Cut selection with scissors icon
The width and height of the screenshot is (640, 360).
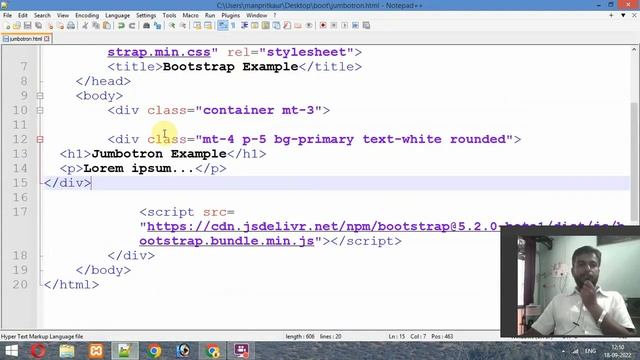pyautogui.click(x=84, y=25)
